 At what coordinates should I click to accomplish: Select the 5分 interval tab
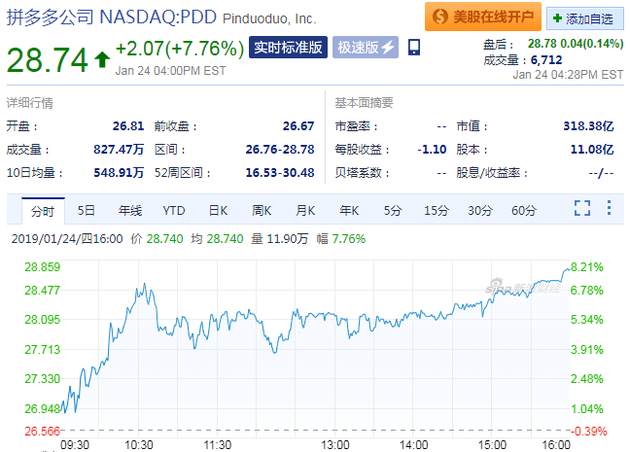(x=392, y=210)
